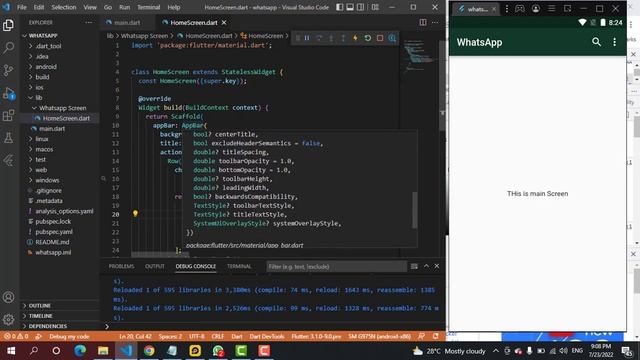Toggle secondary side bar layout icon
This screenshot has height=360, width=640.
[x=361, y=7]
